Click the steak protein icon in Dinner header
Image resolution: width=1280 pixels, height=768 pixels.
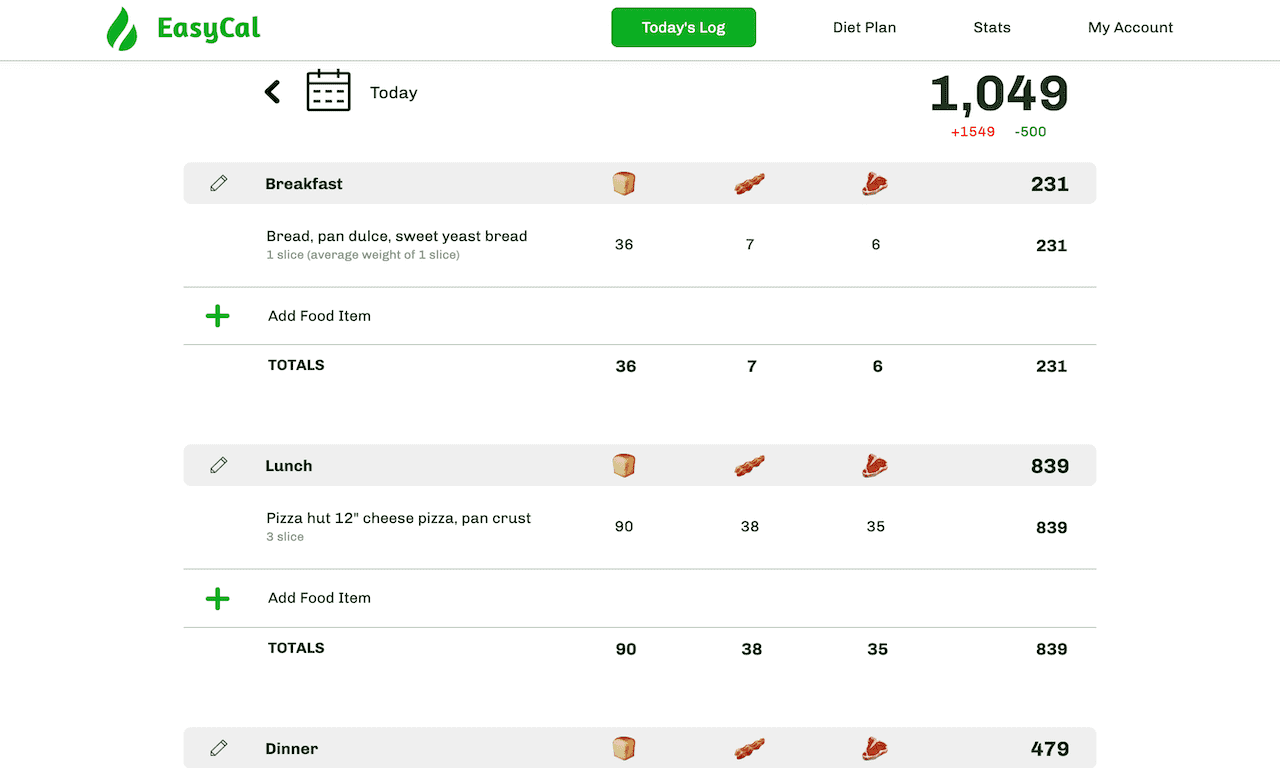tap(875, 748)
